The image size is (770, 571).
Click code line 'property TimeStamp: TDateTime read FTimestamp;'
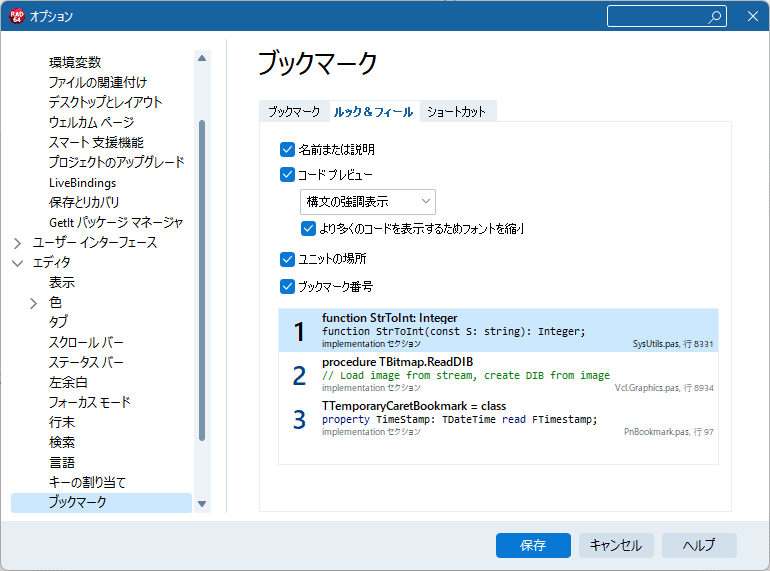[460, 420]
